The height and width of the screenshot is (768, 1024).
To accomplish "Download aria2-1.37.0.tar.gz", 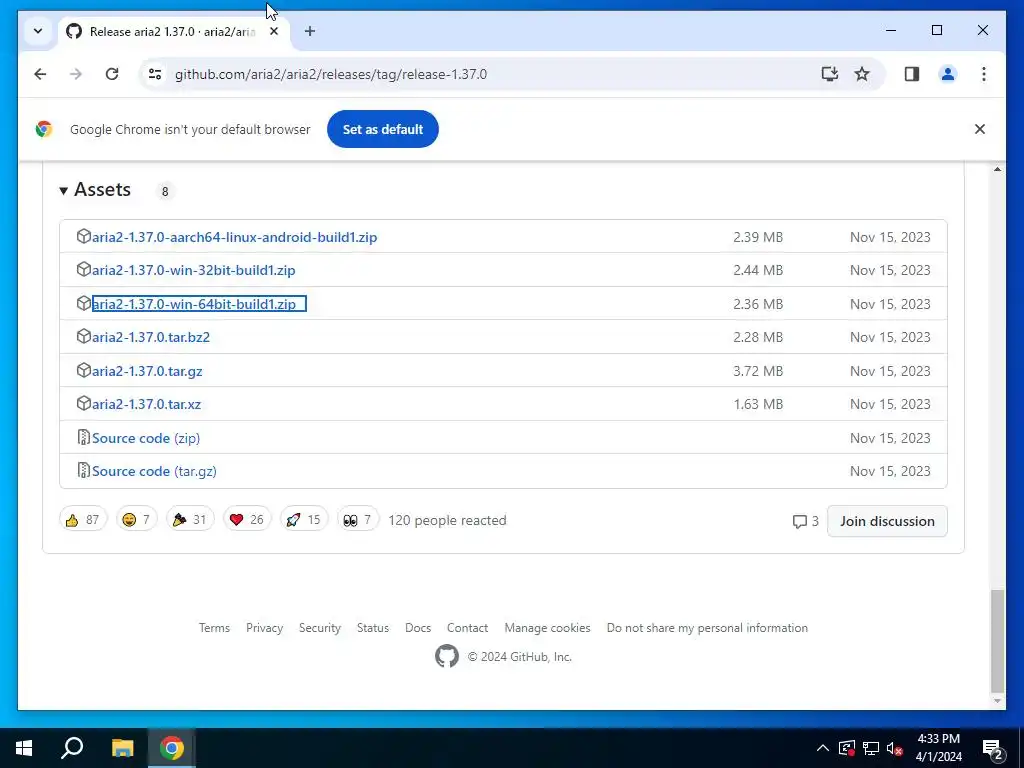I will pos(147,371).
